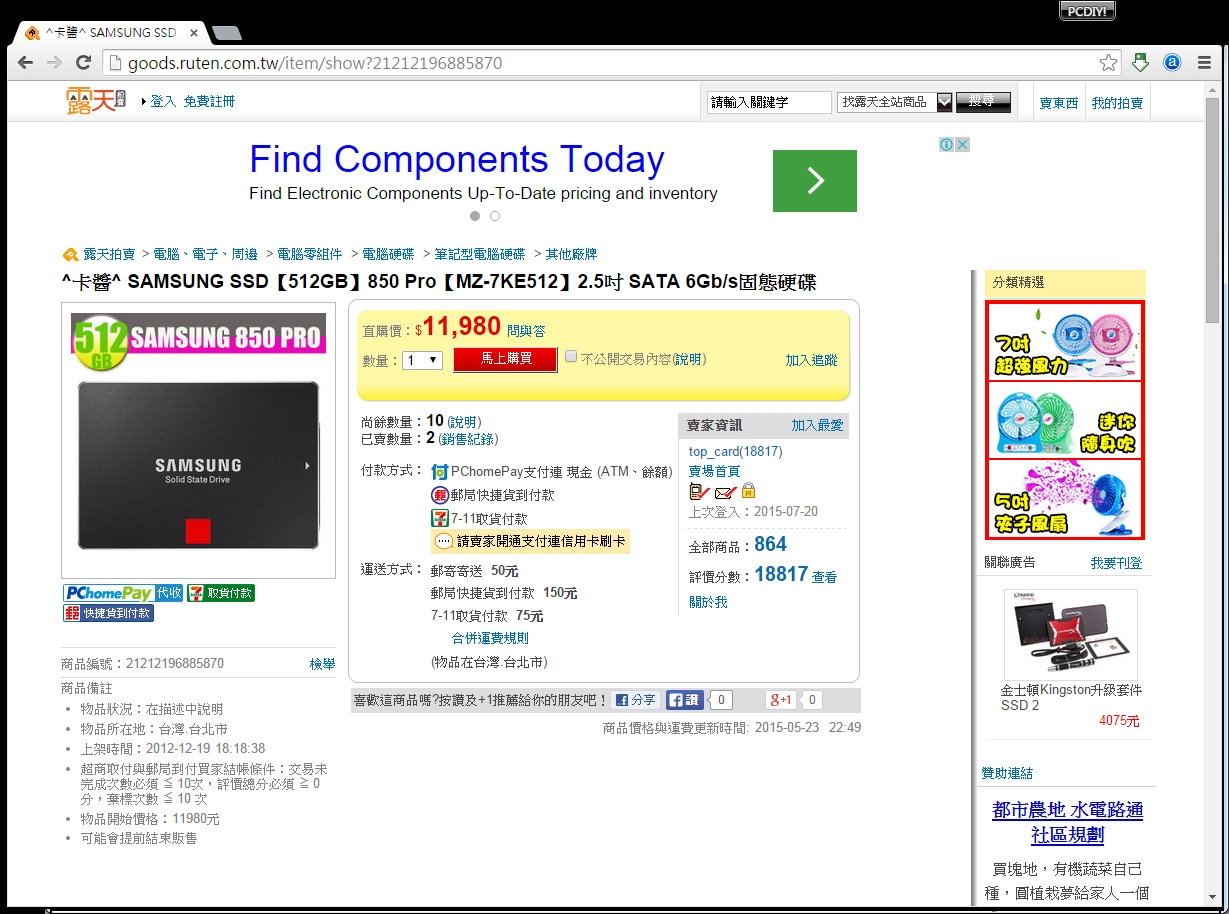Click the browser forward arrow

pyautogui.click(x=55, y=63)
